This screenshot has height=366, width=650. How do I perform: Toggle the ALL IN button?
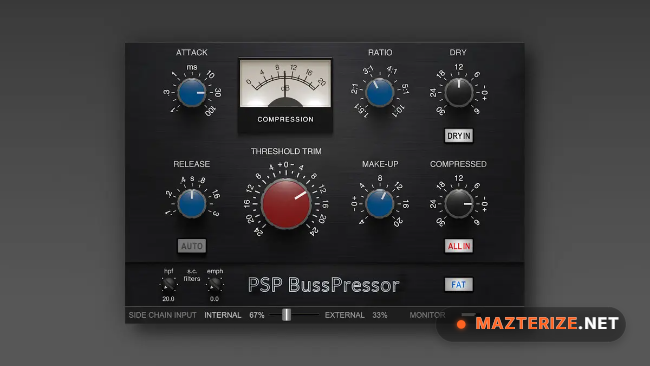(458, 246)
